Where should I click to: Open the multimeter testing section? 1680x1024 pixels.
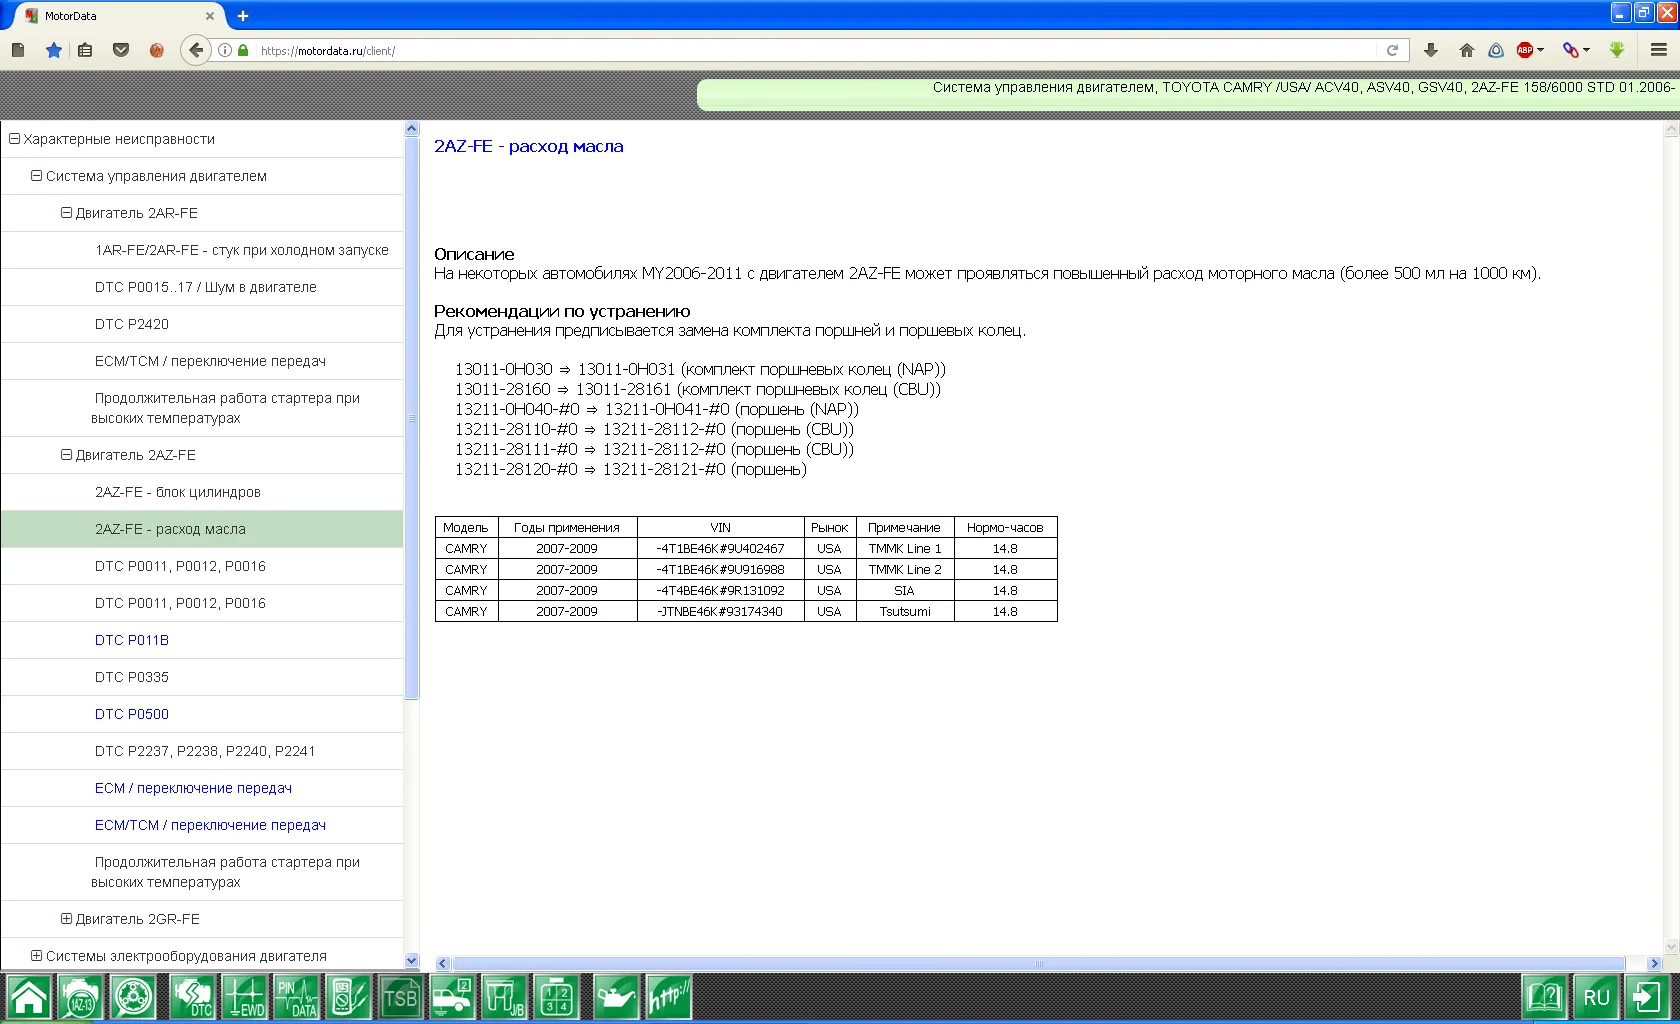pos(349,997)
